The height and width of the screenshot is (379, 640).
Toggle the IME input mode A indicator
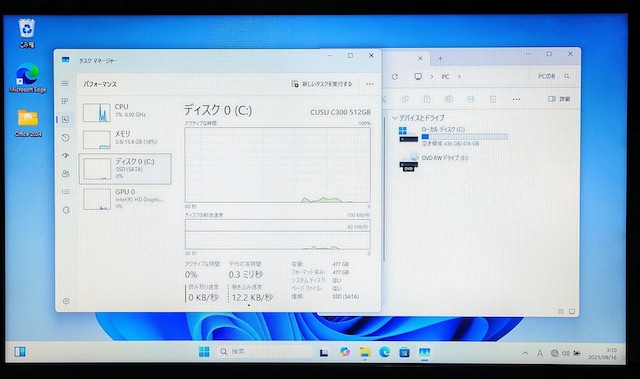(540, 353)
